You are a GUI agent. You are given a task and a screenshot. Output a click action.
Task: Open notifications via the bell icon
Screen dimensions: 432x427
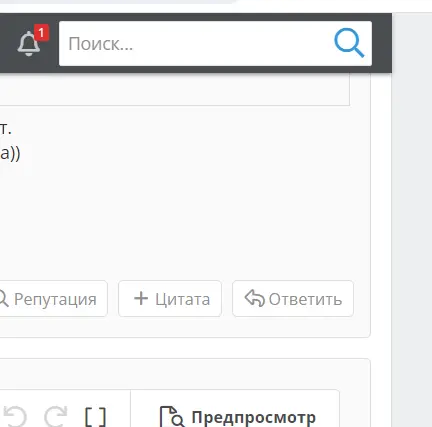[29, 44]
